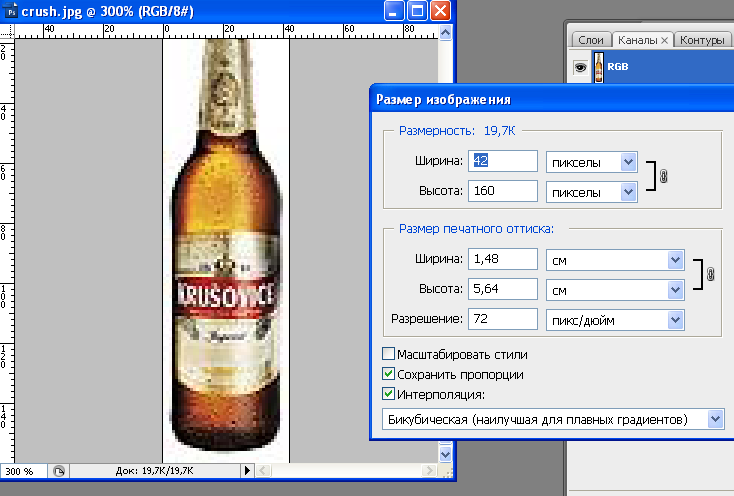Click Размер печатного оттиска: label
The image size is (734, 496).
(x=476, y=228)
